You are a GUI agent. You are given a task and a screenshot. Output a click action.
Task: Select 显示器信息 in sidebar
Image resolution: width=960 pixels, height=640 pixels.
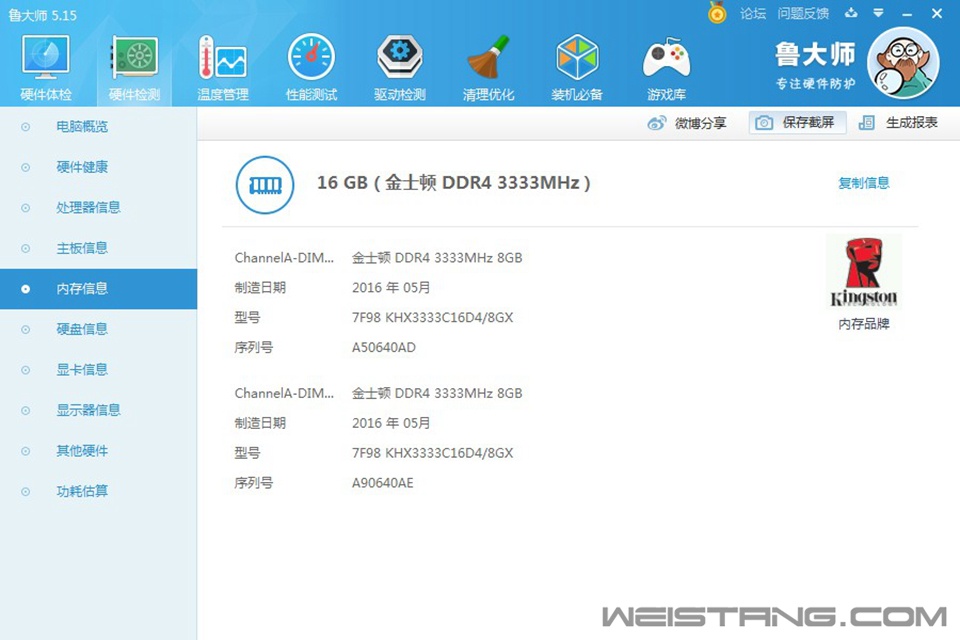pos(99,410)
